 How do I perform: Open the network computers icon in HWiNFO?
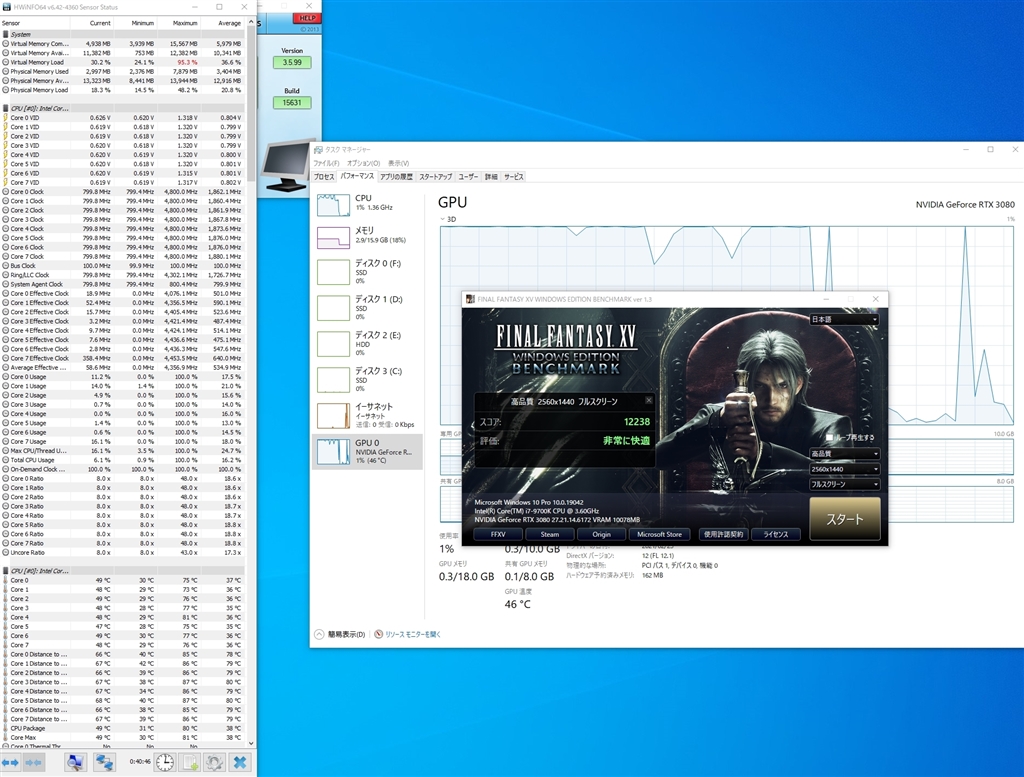[105, 762]
